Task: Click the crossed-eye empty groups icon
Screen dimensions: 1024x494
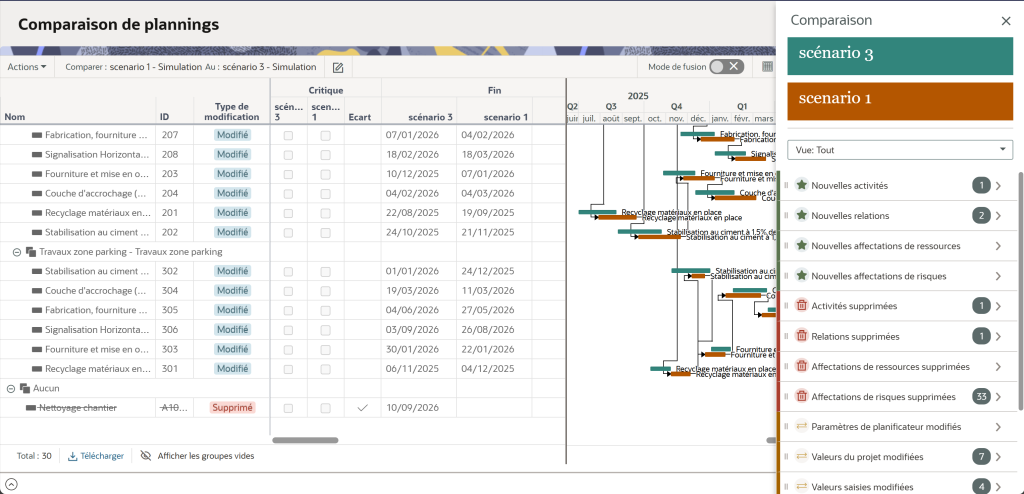Action: (x=146, y=456)
